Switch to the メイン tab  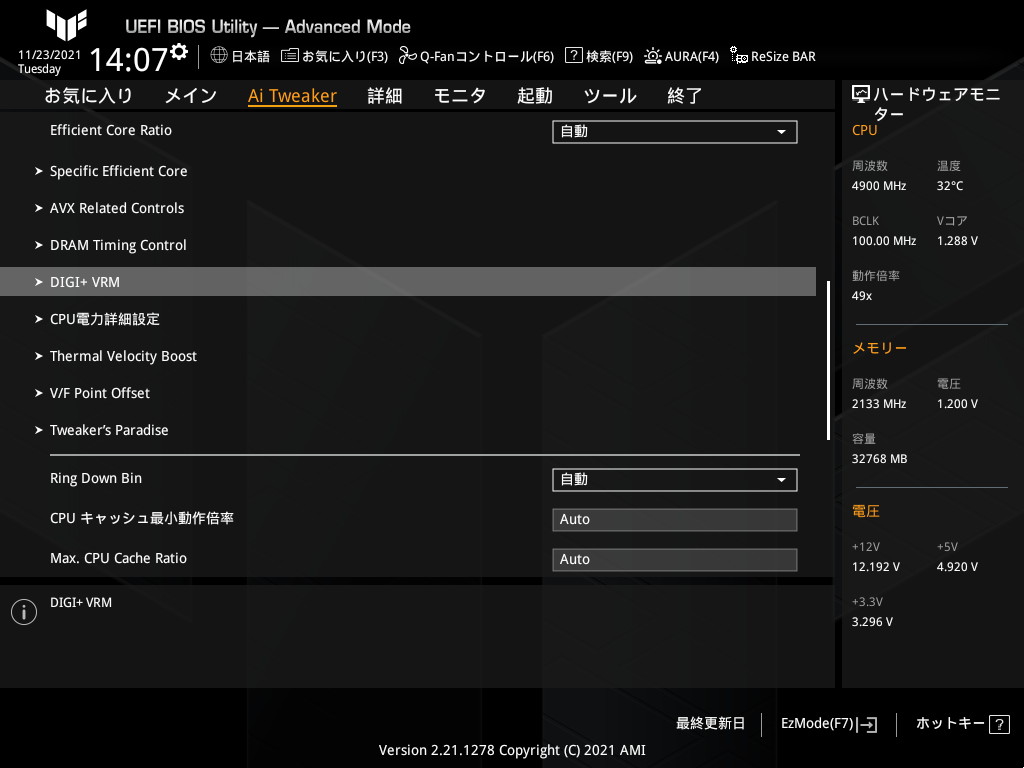[x=191, y=96]
